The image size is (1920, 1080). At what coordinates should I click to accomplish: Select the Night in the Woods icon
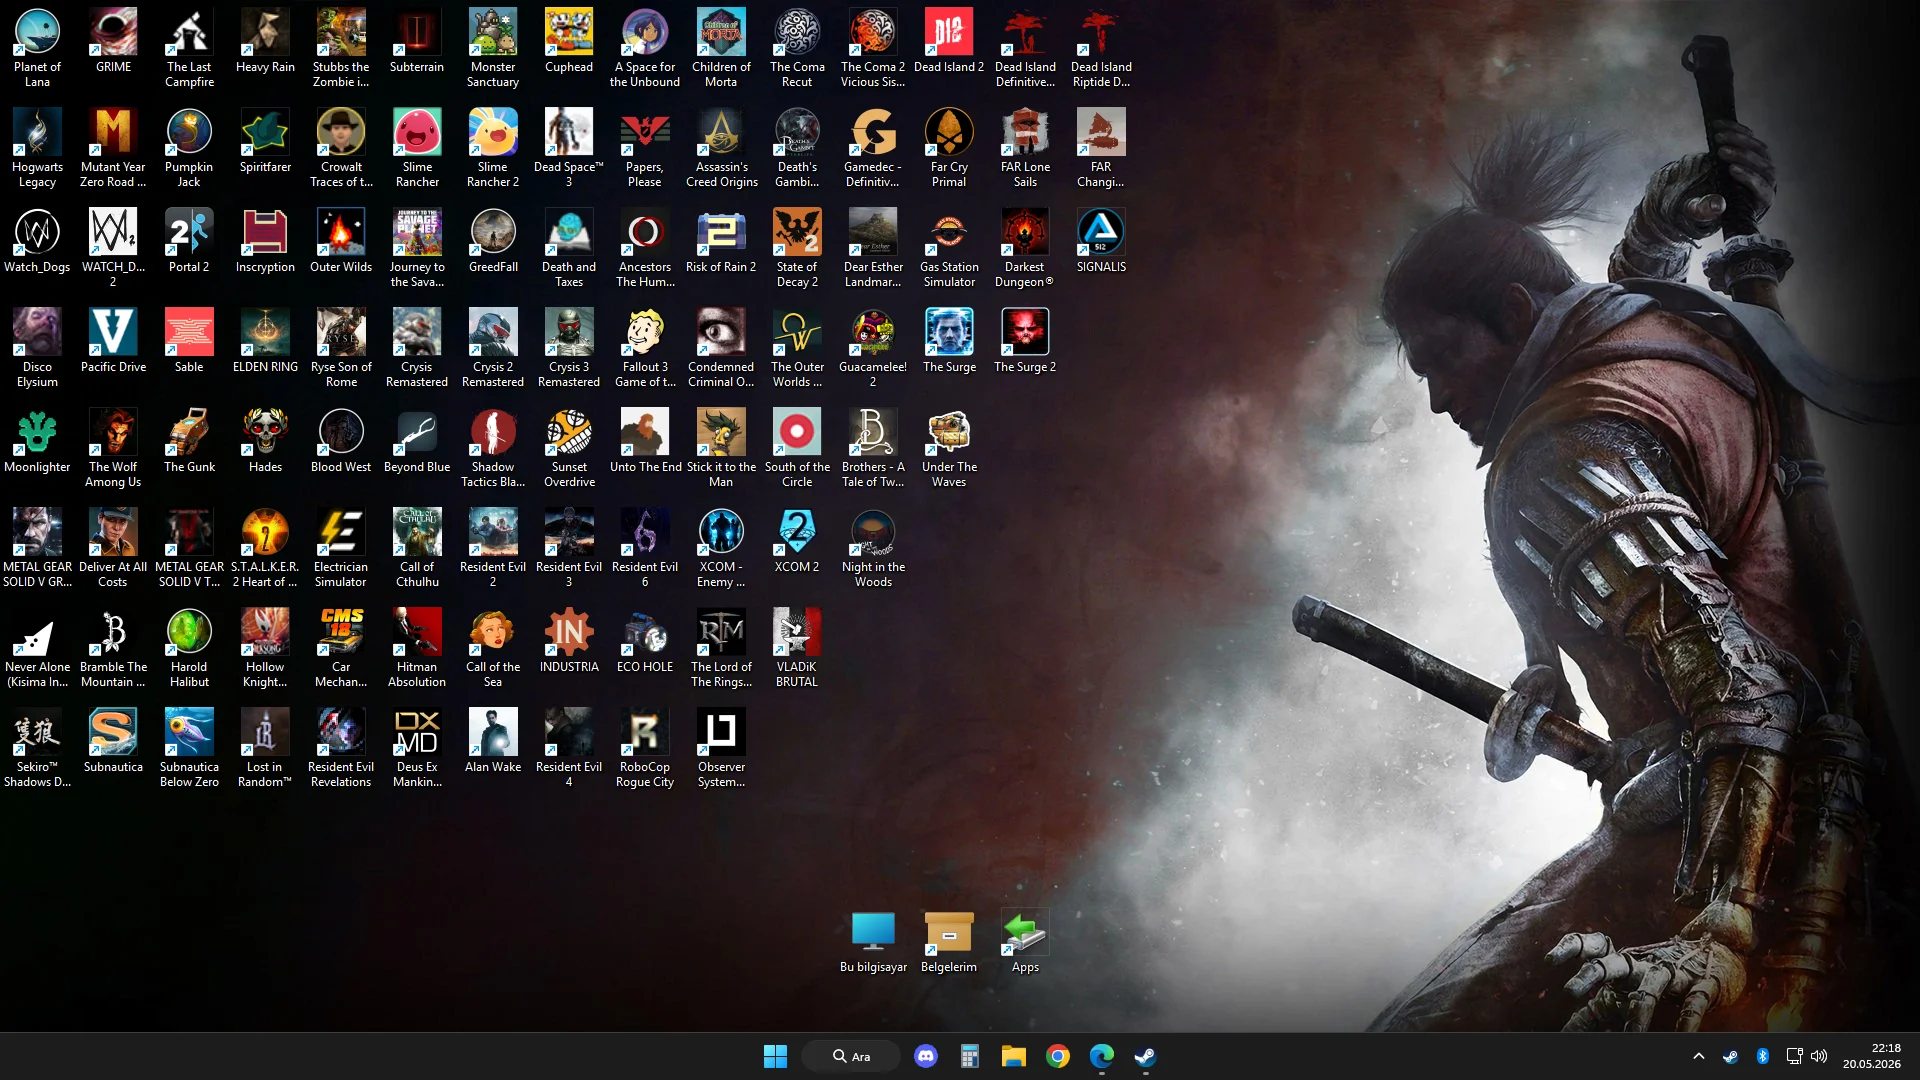[873, 548]
